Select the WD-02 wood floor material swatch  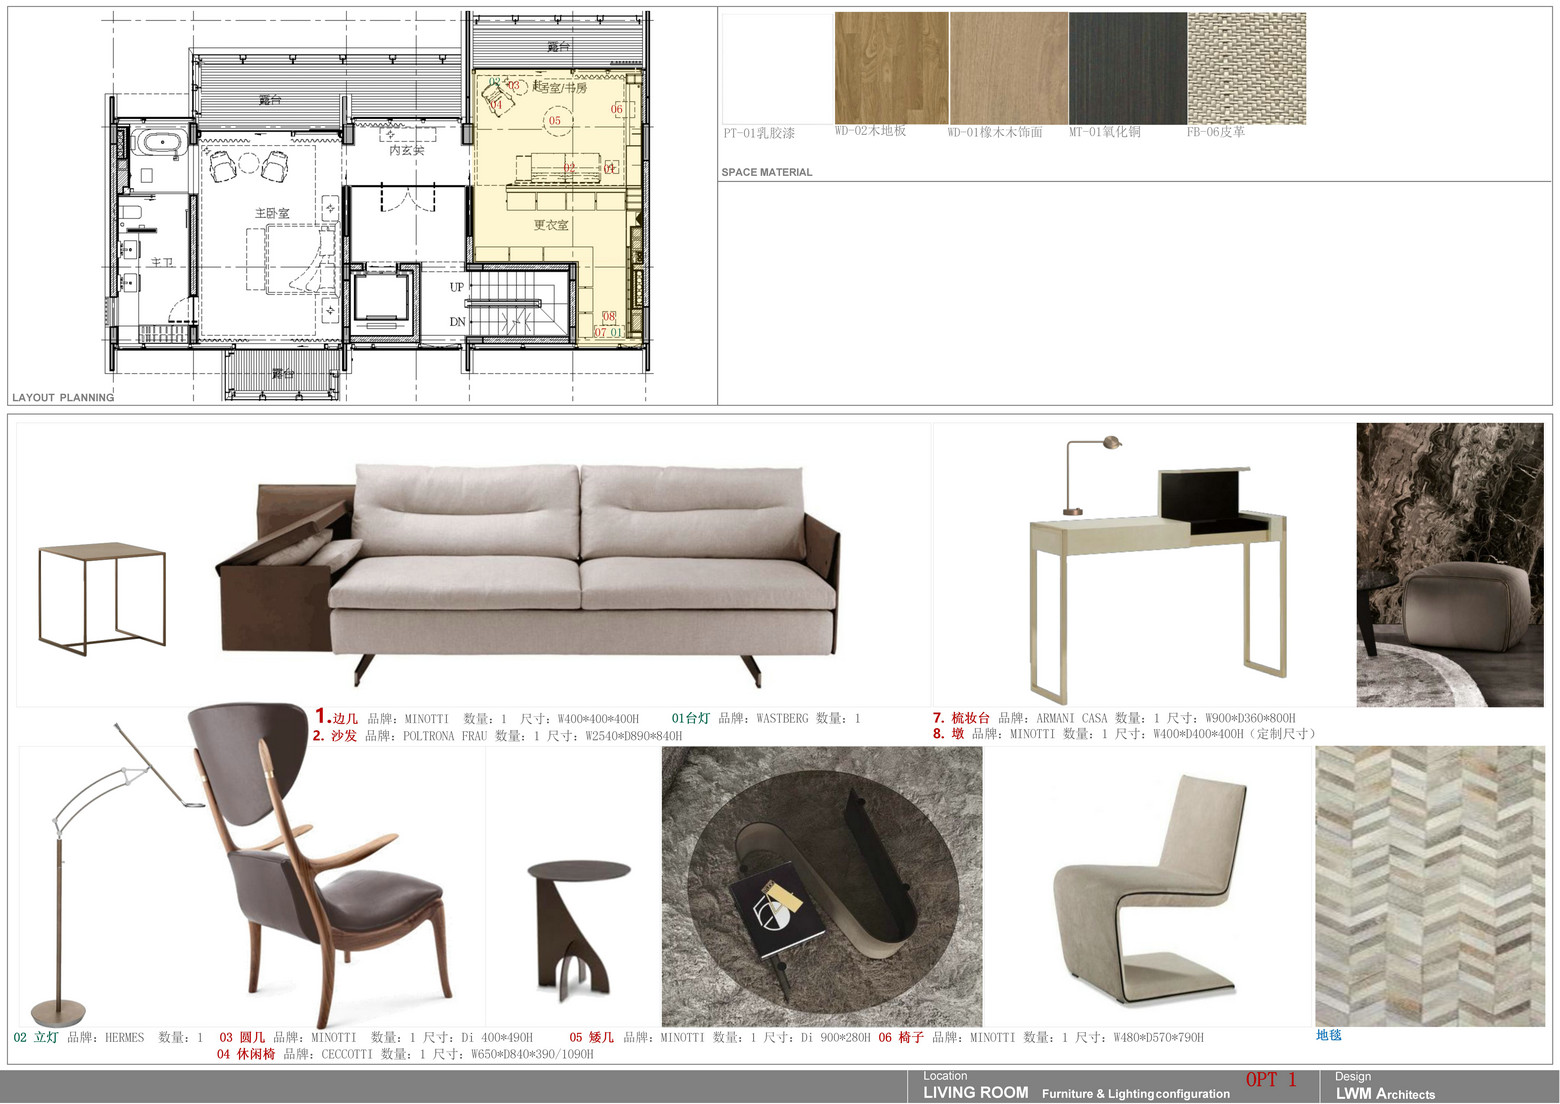tap(890, 68)
